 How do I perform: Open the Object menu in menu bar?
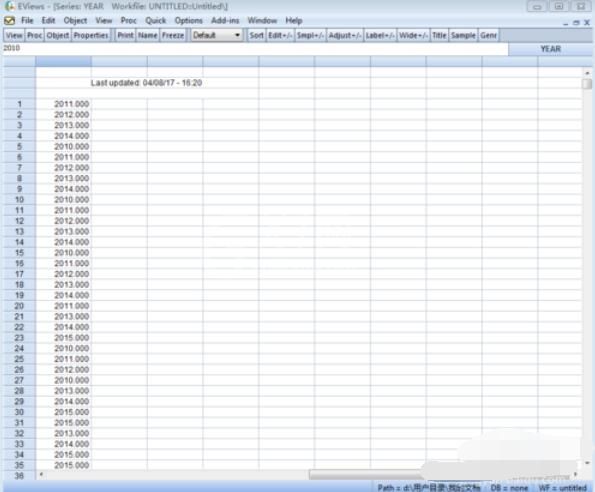pos(75,20)
